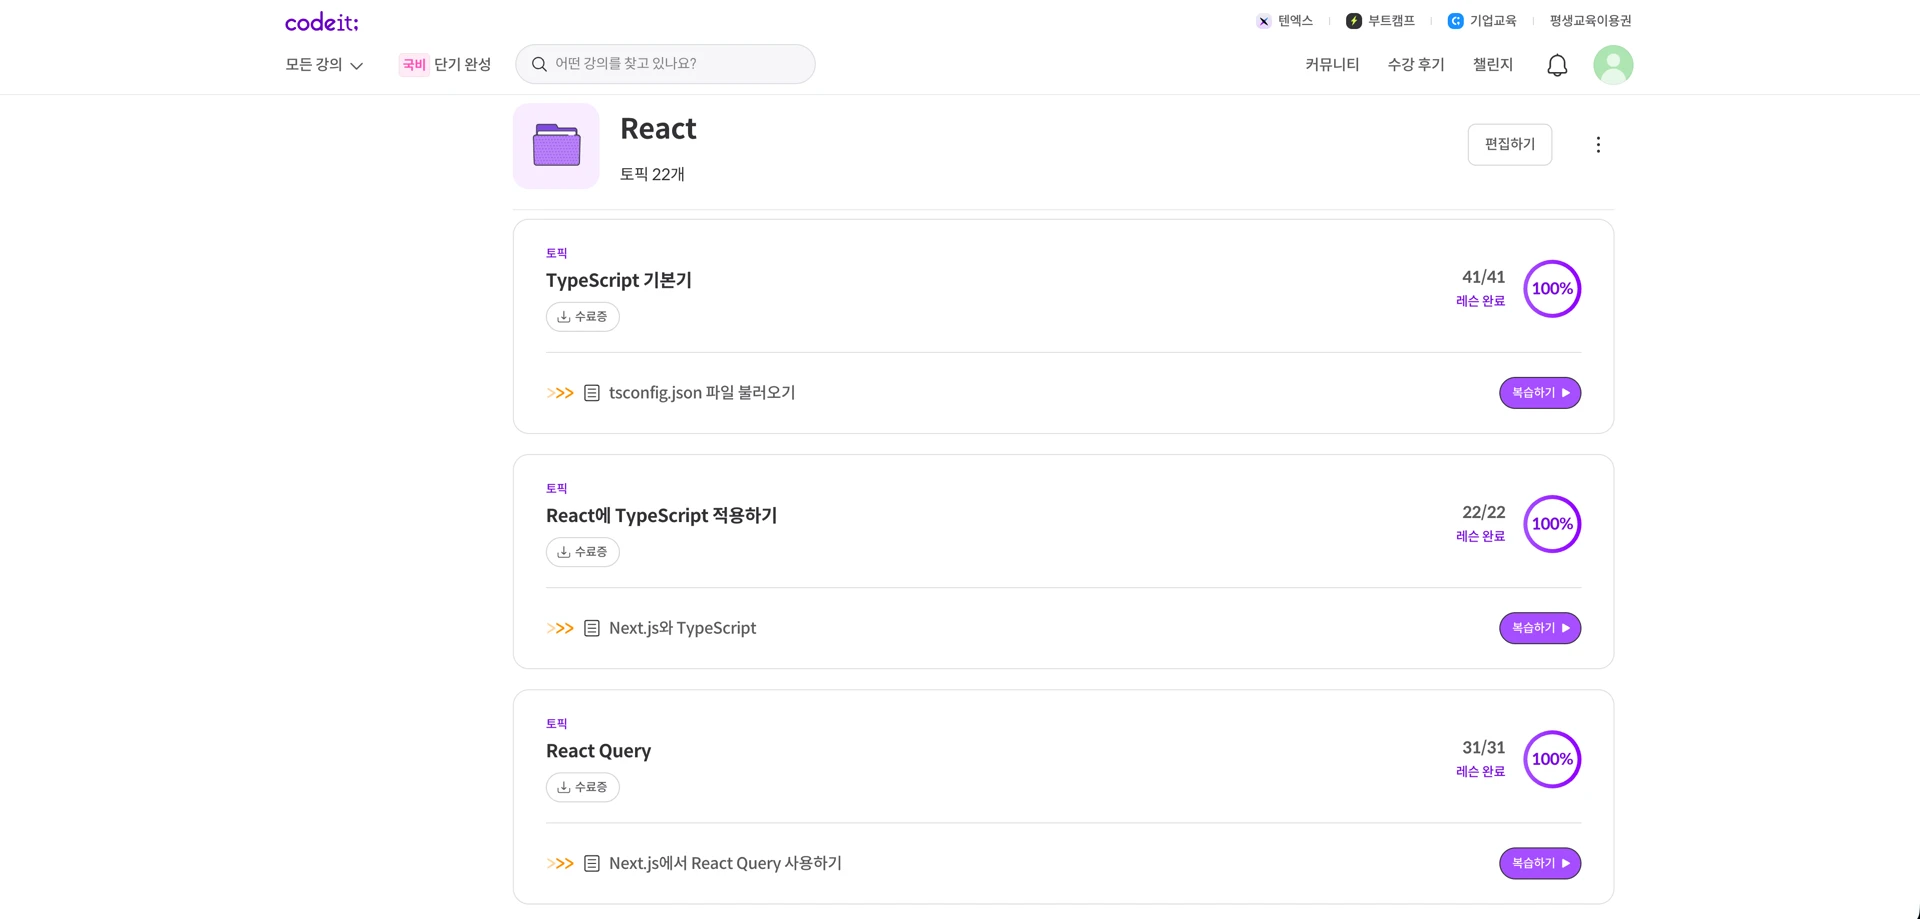Click 100% progress circle of React에 TypeScript 적용하기
This screenshot has width=1920, height=919.
click(x=1552, y=524)
